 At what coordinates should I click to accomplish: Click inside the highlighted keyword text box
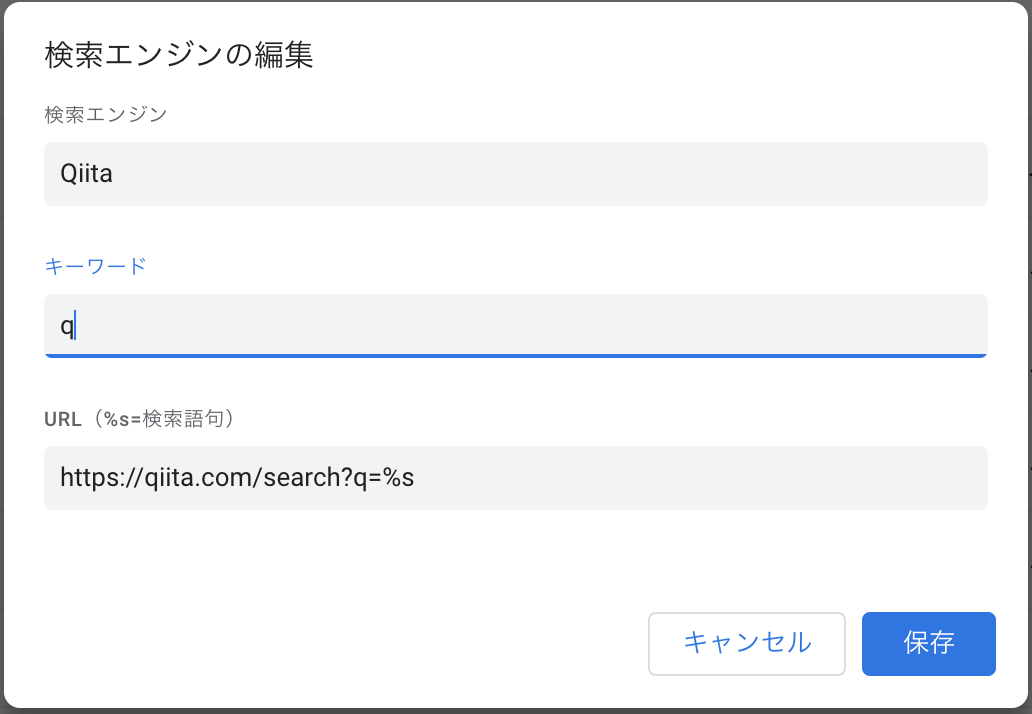click(x=400, y=324)
